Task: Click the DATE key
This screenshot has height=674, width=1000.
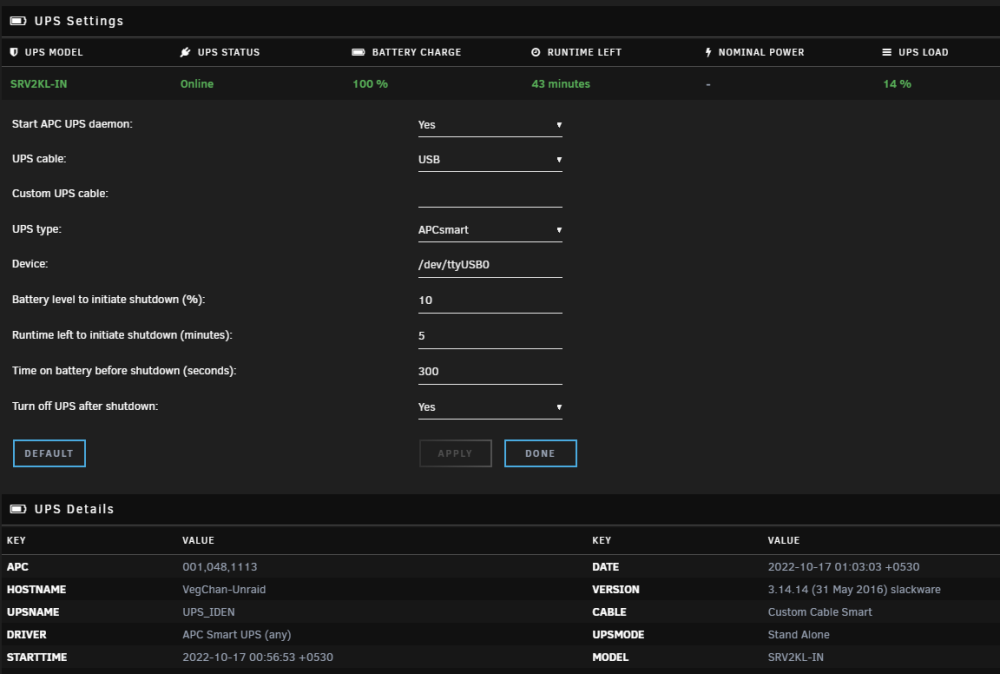Action: [x=605, y=567]
